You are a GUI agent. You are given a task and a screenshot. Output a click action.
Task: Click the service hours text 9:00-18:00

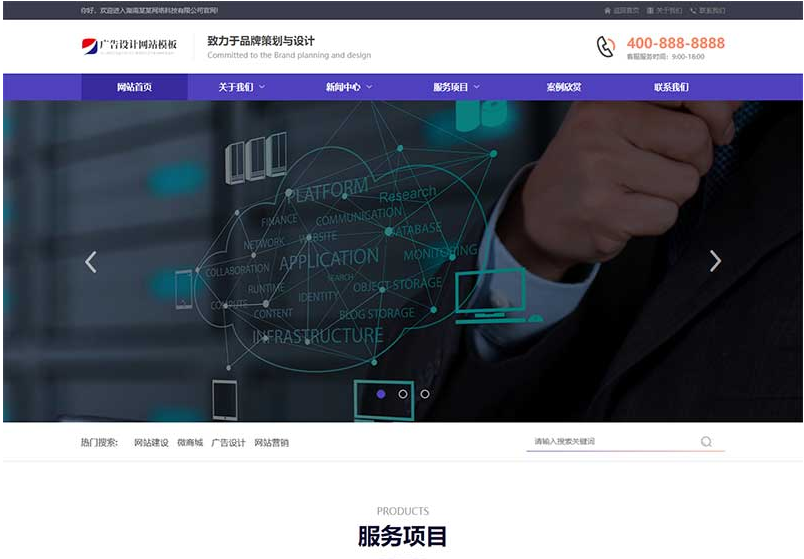point(666,57)
